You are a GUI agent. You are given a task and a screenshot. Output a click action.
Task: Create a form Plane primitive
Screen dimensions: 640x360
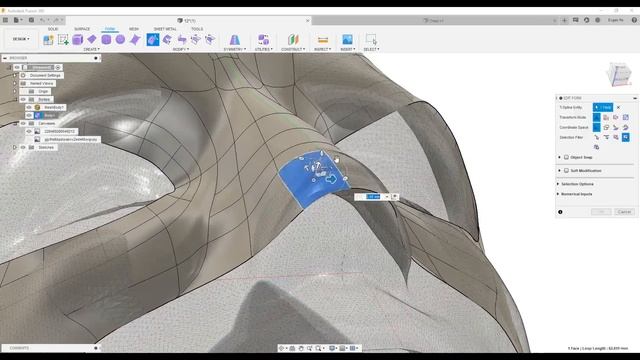pos(92,40)
